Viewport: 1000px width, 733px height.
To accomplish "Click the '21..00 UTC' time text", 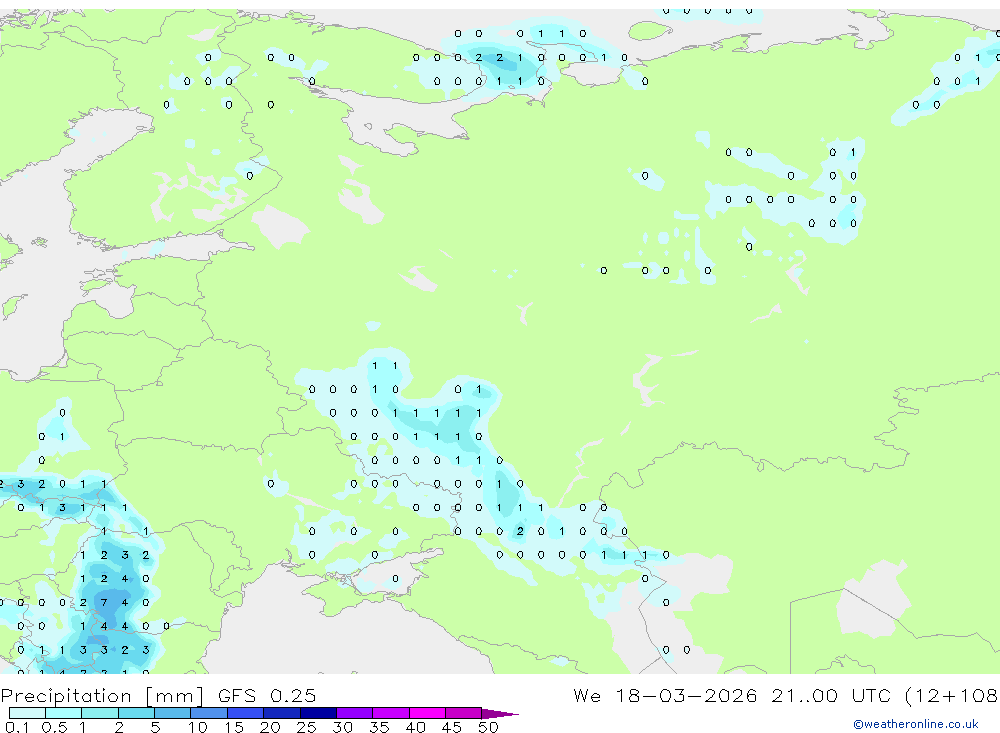I will tap(830, 695).
